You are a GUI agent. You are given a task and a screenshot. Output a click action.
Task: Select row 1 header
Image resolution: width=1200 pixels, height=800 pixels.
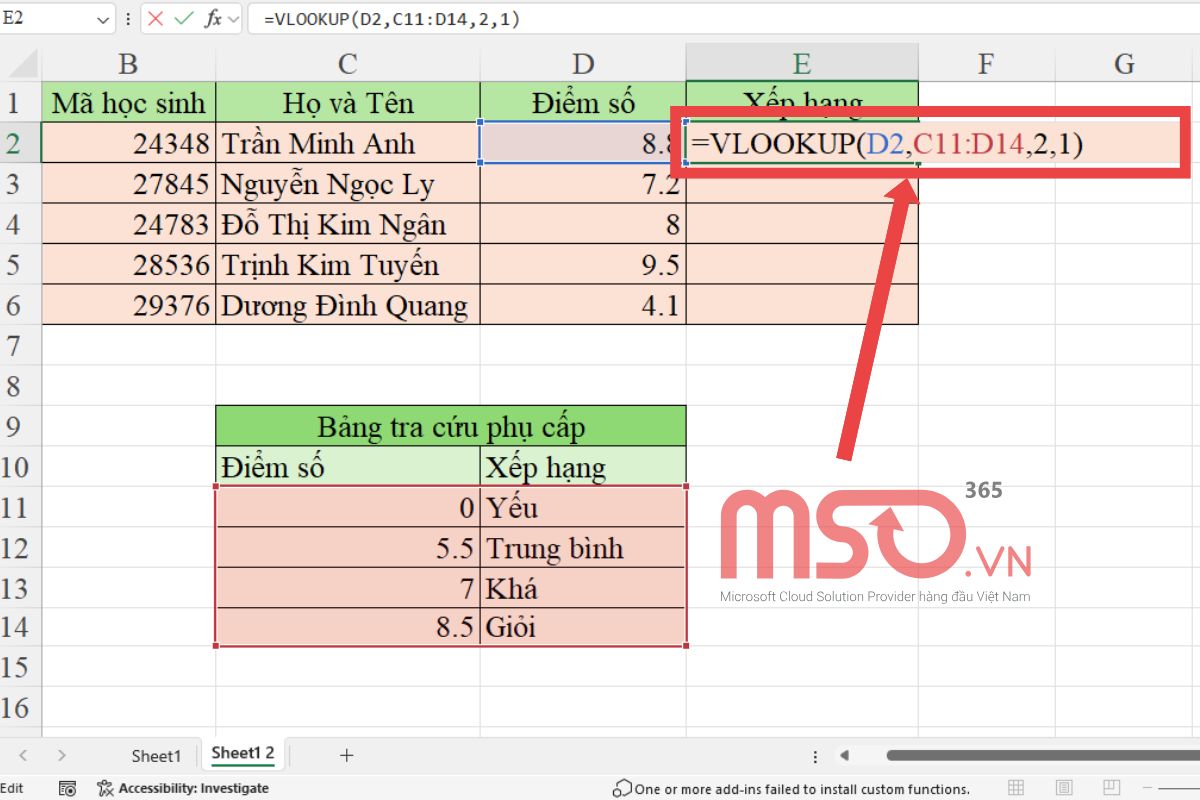[x=20, y=102]
